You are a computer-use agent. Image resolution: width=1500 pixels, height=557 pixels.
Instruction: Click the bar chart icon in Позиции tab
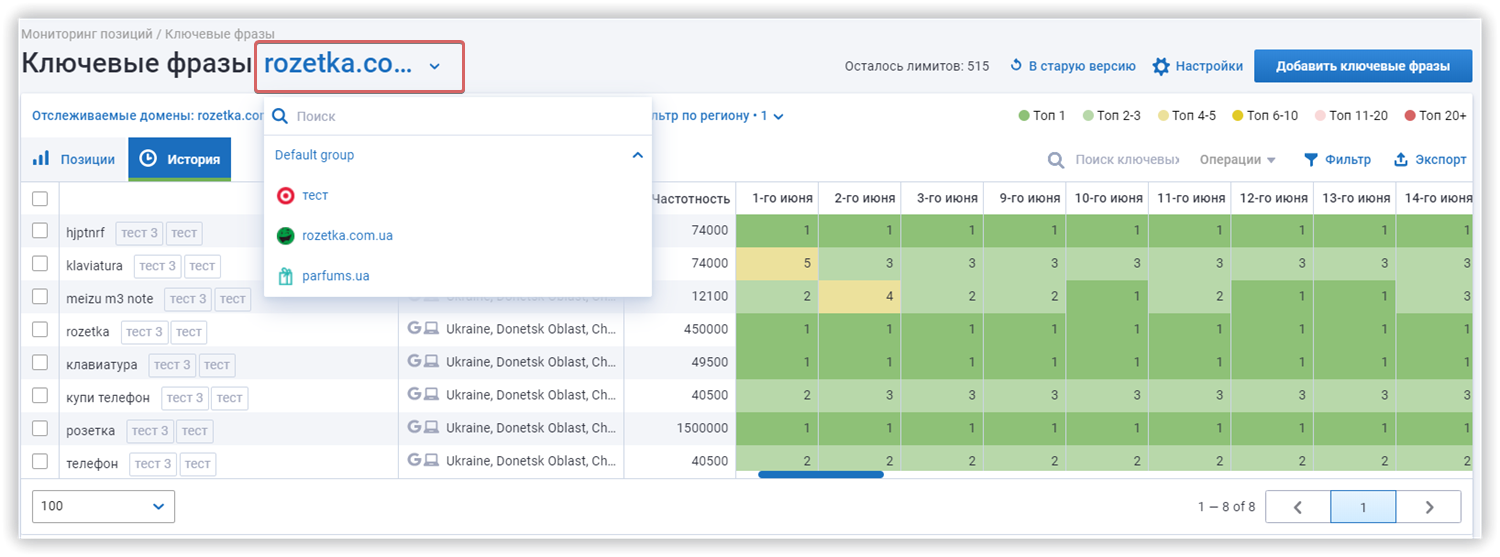coord(41,158)
